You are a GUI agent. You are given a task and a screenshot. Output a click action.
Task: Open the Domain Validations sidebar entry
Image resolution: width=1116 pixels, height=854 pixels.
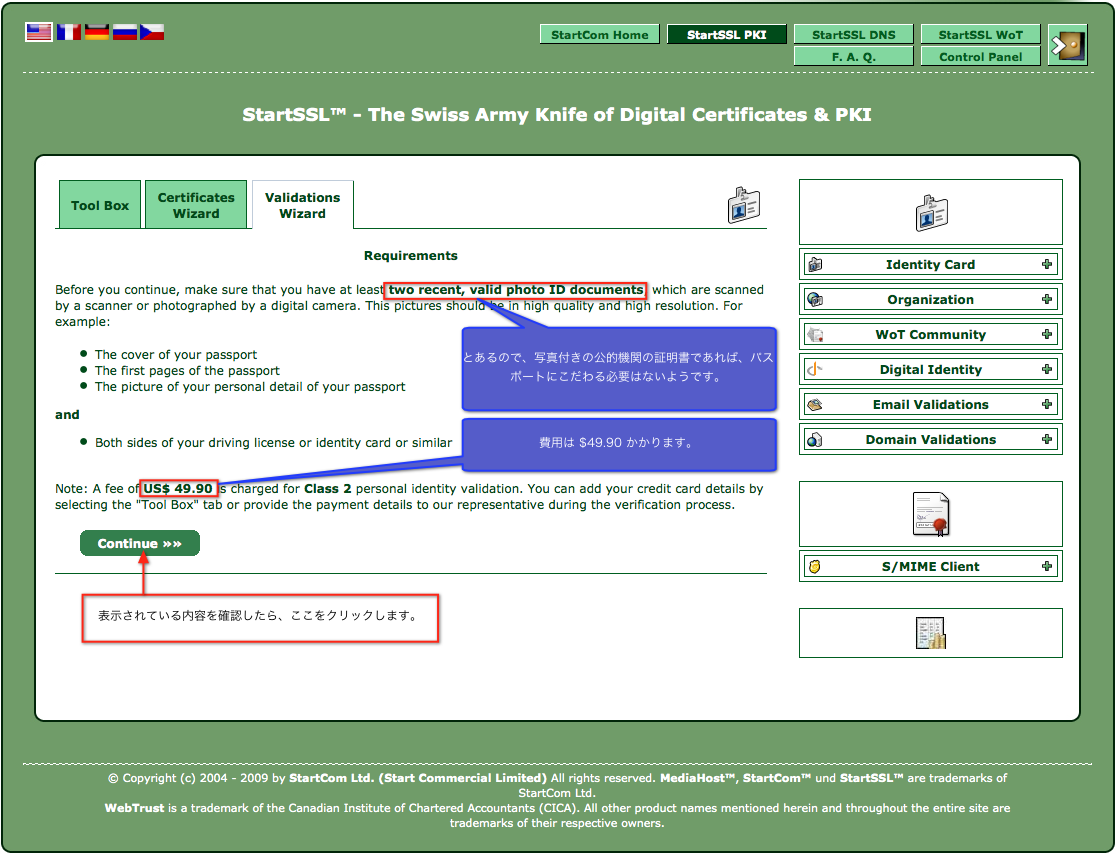click(x=931, y=440)
